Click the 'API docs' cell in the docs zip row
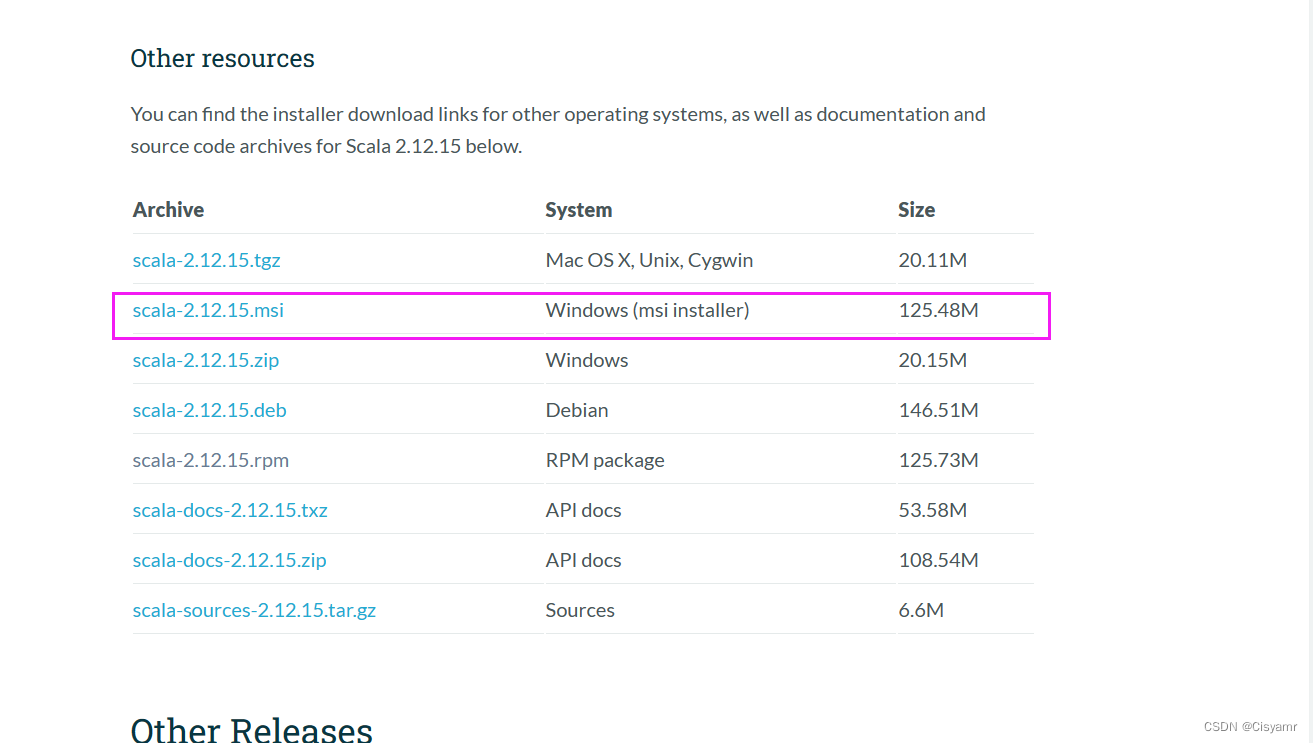Screen dimensions: 1313x743 click(x=583, y=560)
